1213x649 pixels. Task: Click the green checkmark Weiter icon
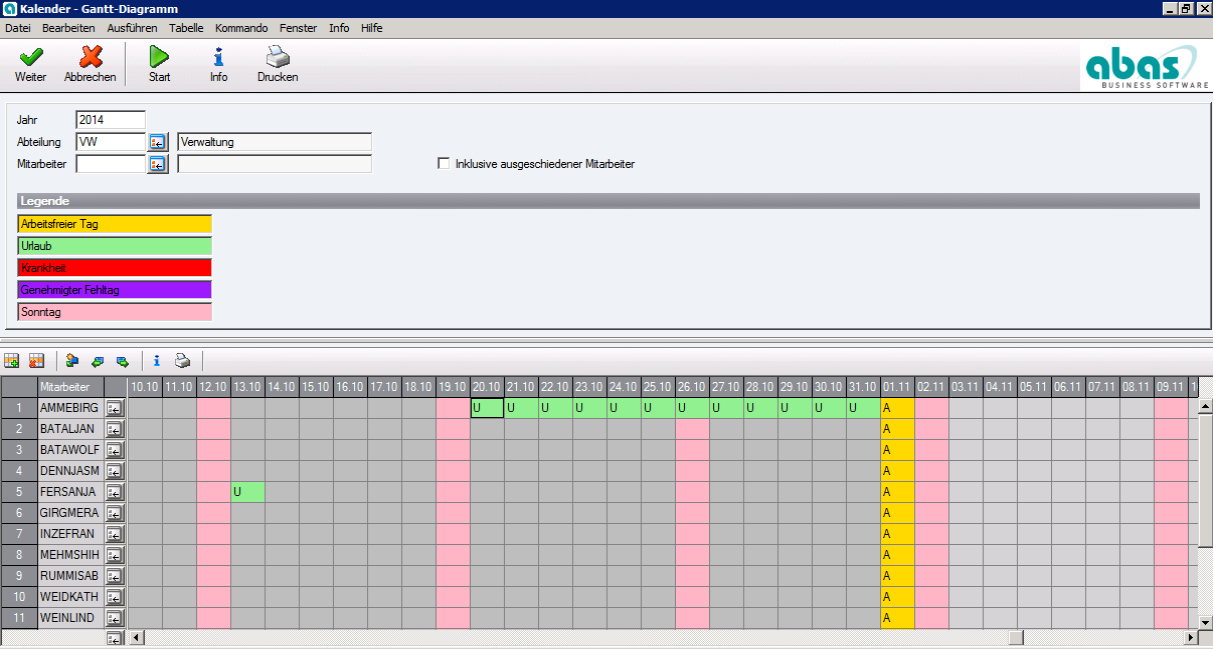coord(31,58)
